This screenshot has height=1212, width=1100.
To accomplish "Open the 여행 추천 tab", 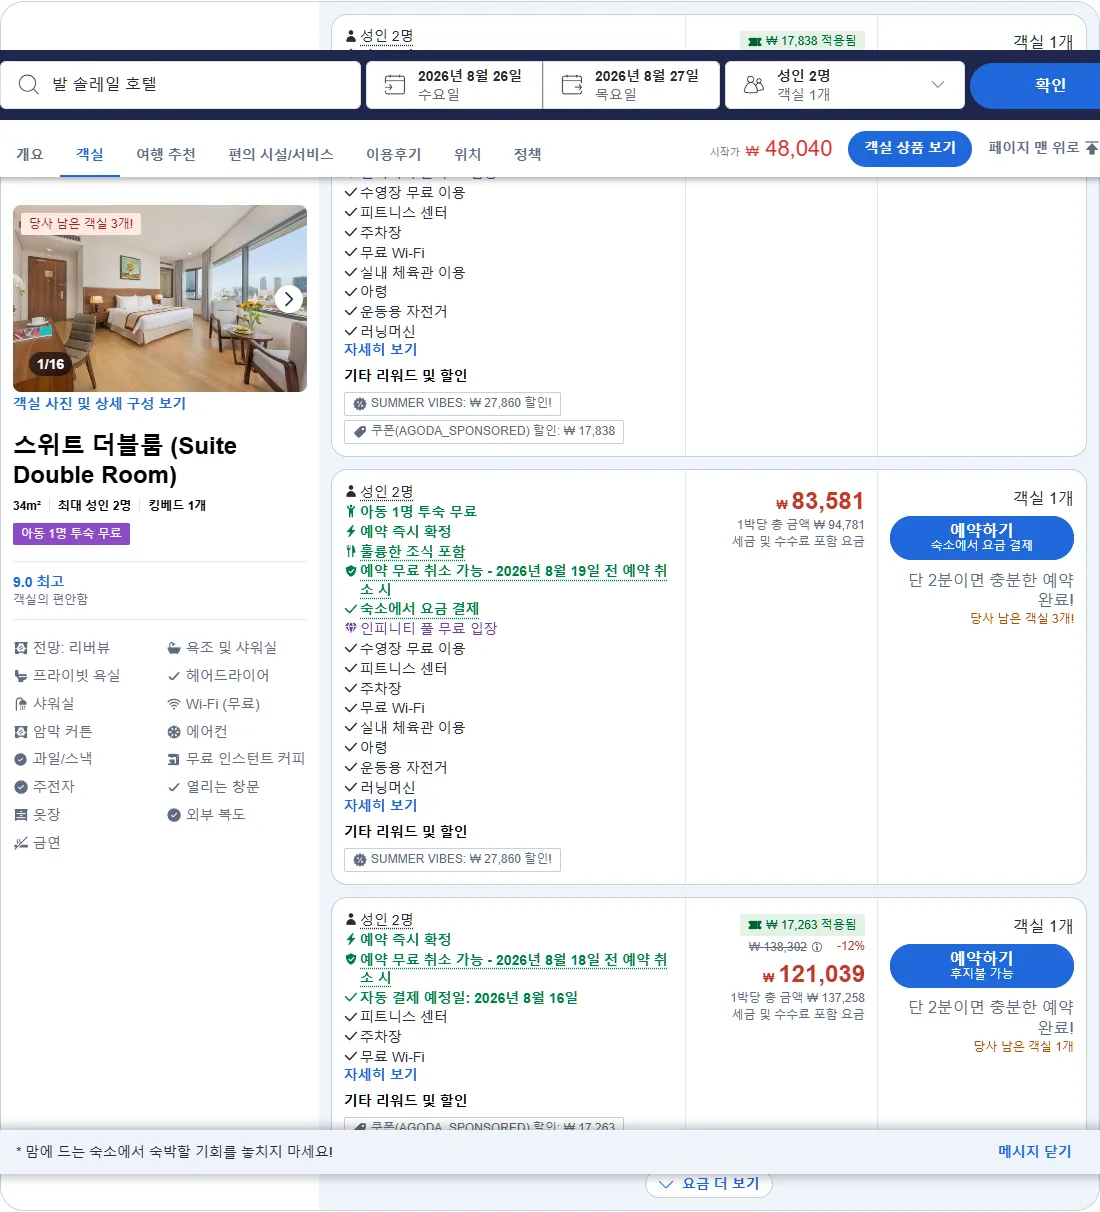I will pos(166,154).
